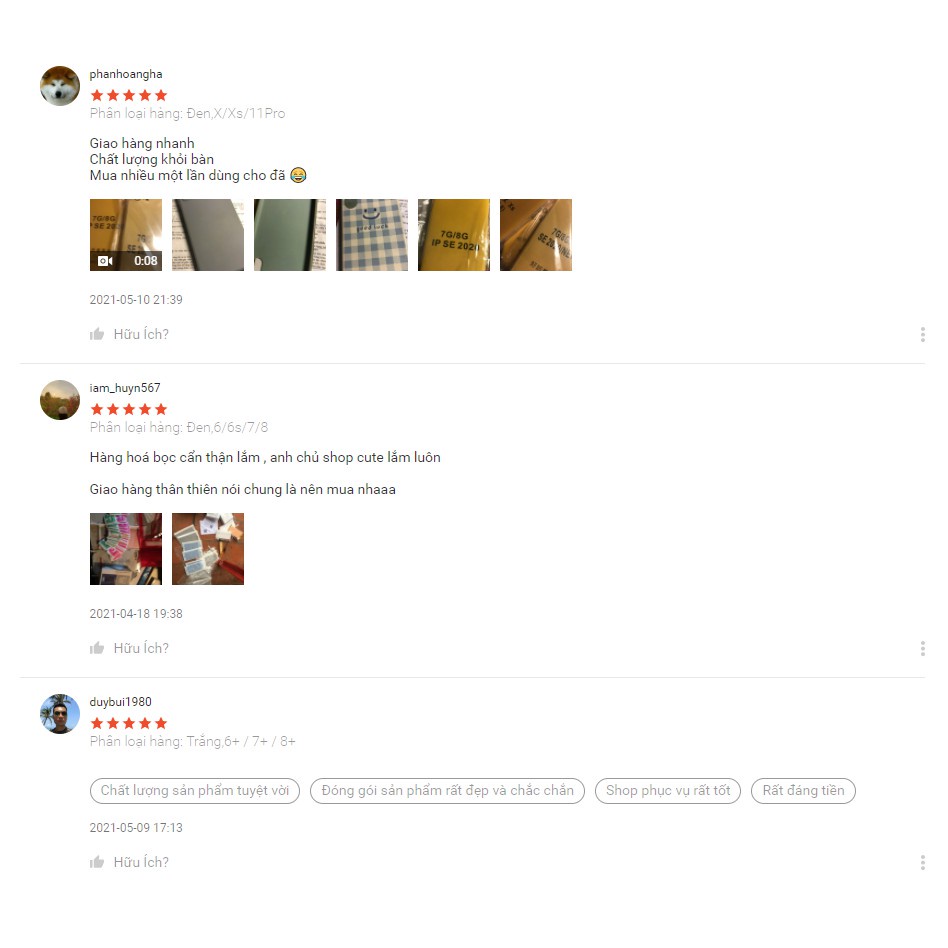Screen dimensions: 948x948
Task: Open duybui1980's profile avatar
Action: coord(60,714)
